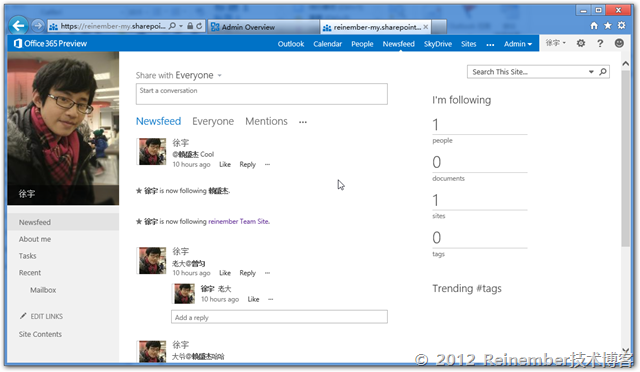Click the browser forward arrow
Image resolution: width=640 pixels, height=372 pixels.
(x=38, y=26)
